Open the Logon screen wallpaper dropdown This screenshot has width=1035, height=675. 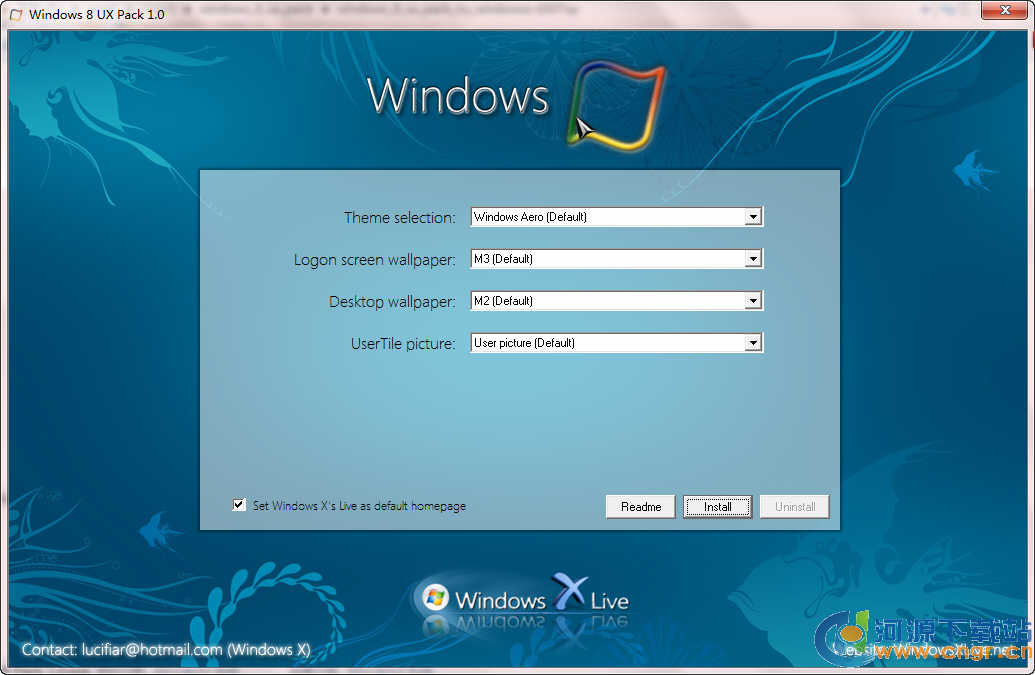click(x=753, y=259)
